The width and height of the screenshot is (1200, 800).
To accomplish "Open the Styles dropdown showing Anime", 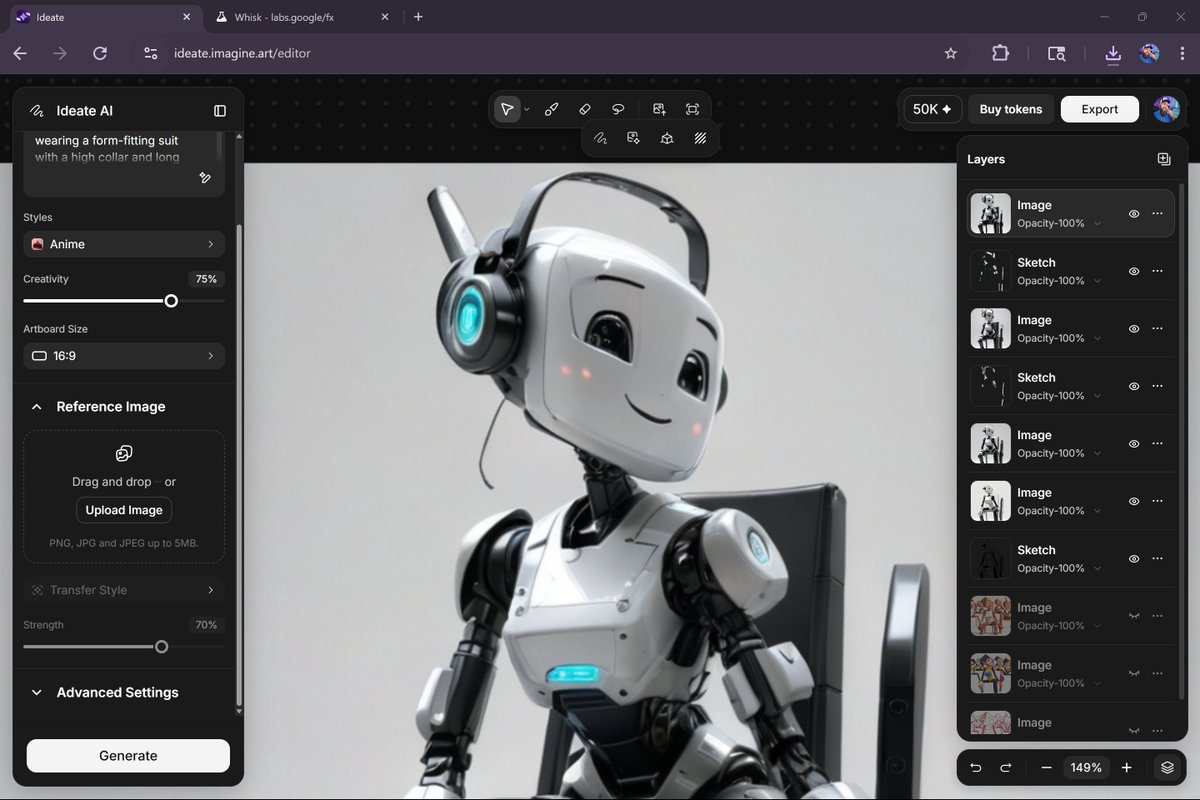I will point(123,243).
